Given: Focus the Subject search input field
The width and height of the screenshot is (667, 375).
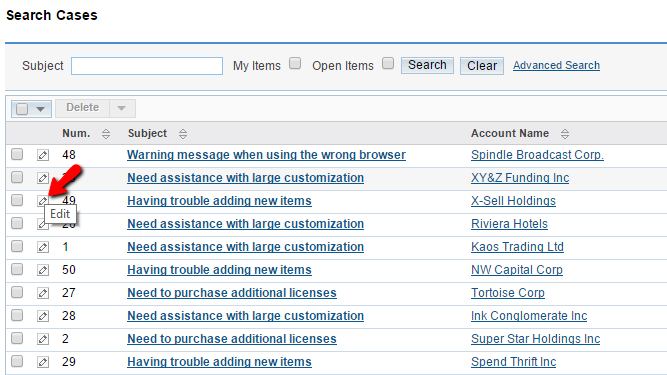Looking at the screenshot, I should coord(147,66).
